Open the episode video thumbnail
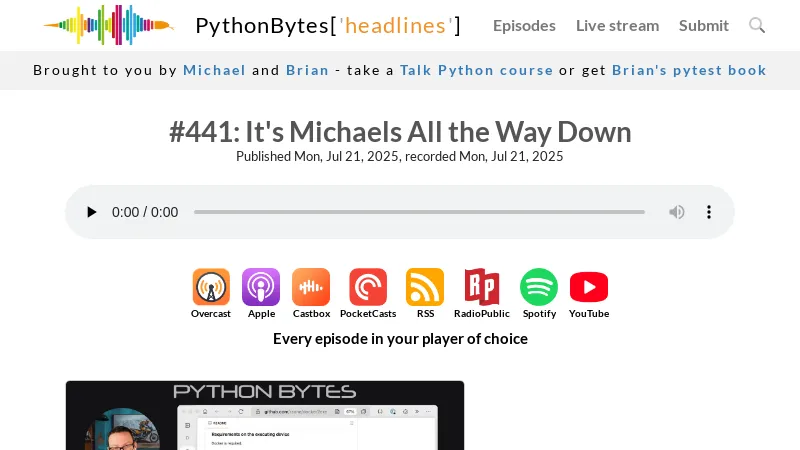800x450 pixels. [265, 415]
